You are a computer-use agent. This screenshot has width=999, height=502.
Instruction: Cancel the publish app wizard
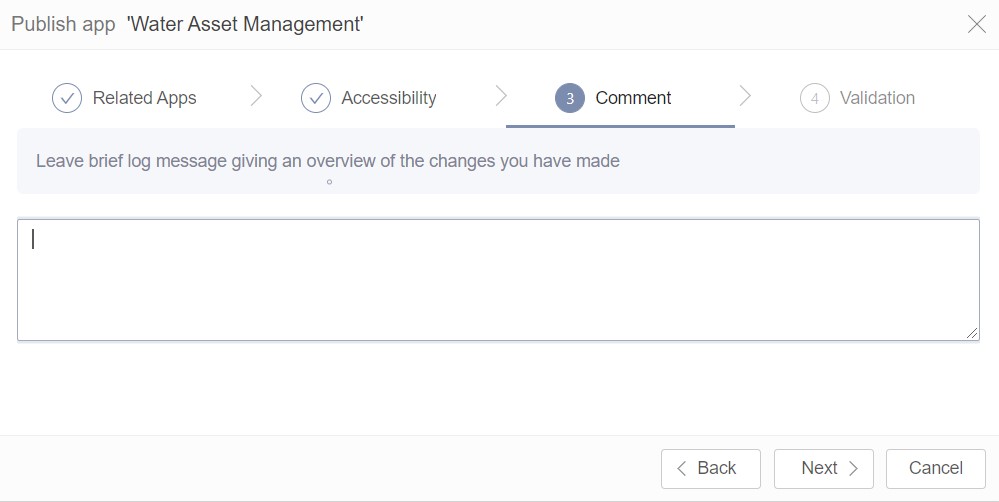pos(935,468)
